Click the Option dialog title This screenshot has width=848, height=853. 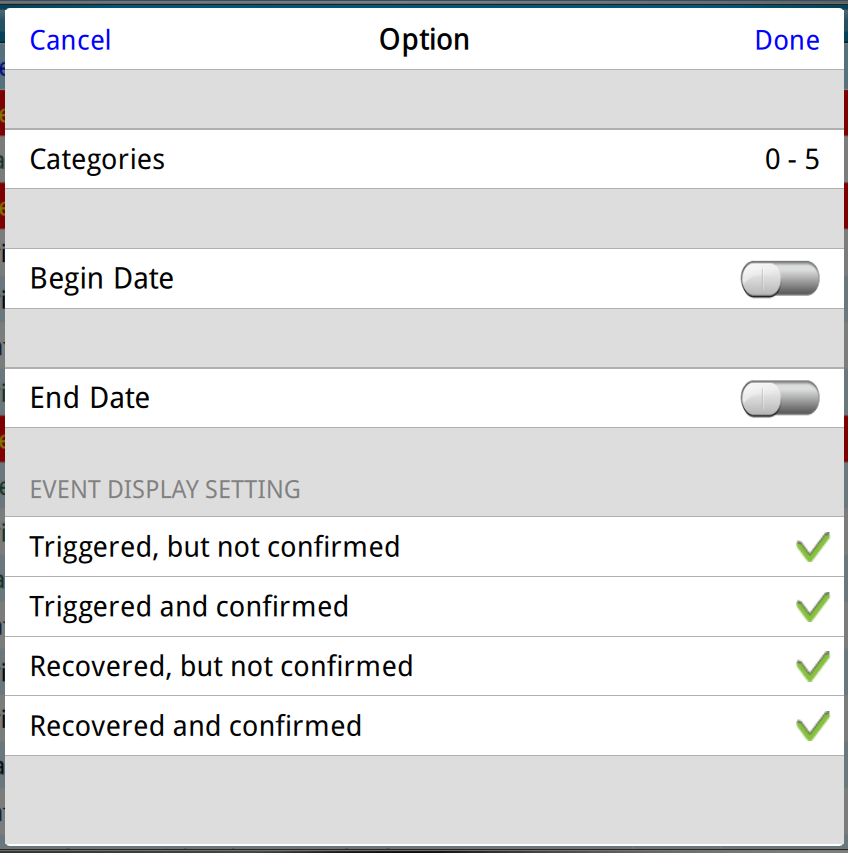pos(424,40)
